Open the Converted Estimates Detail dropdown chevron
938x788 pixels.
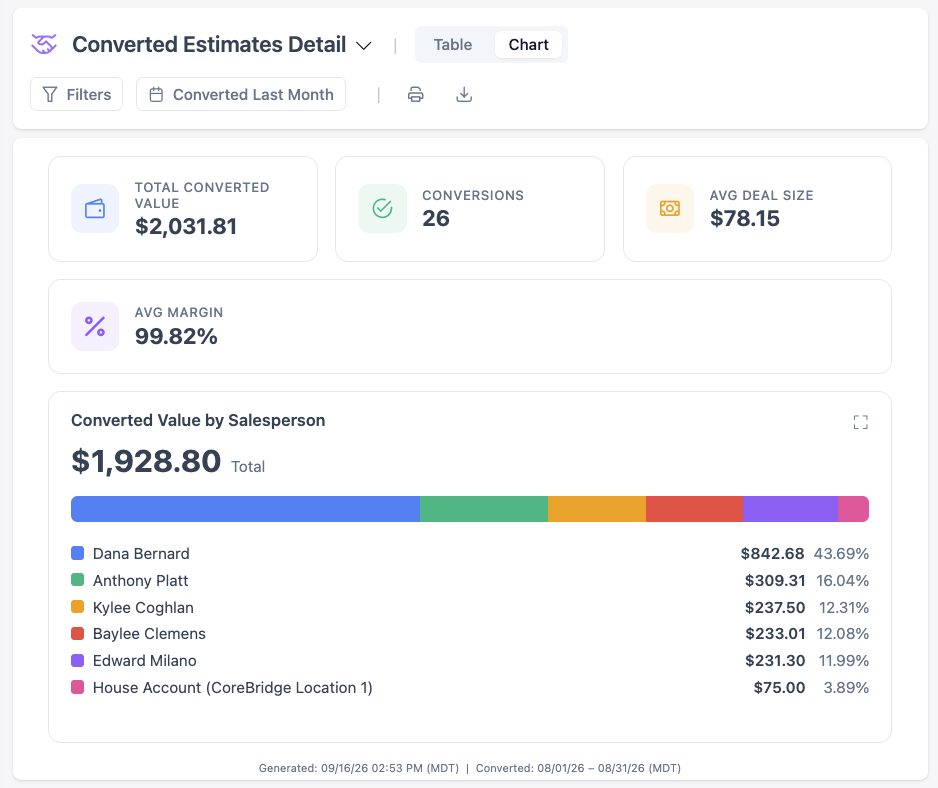point(364,45)
